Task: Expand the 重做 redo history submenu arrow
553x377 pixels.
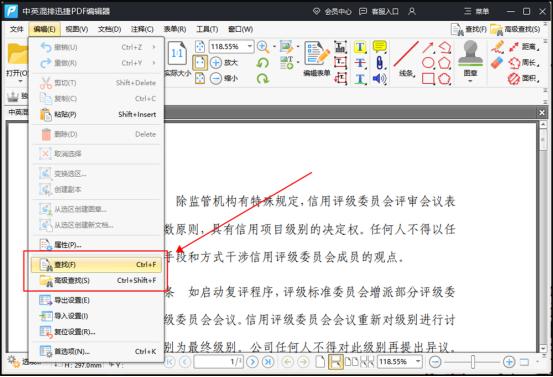Action: click(x=154, y=63)
